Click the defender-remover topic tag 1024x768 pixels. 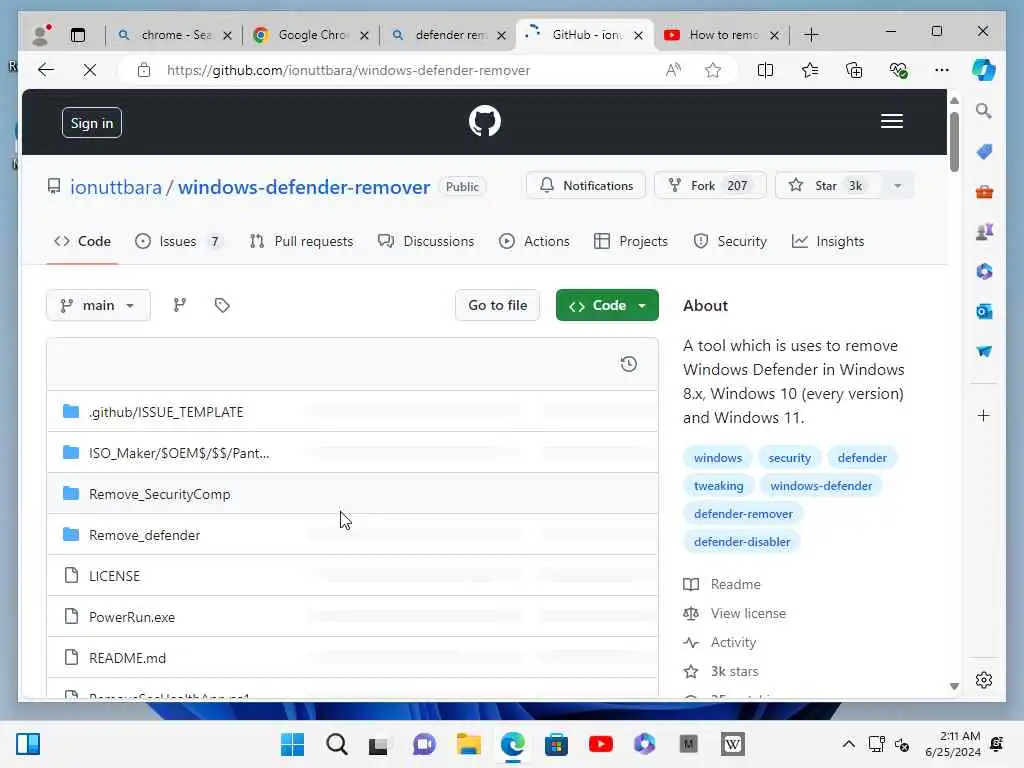point(743,514)
